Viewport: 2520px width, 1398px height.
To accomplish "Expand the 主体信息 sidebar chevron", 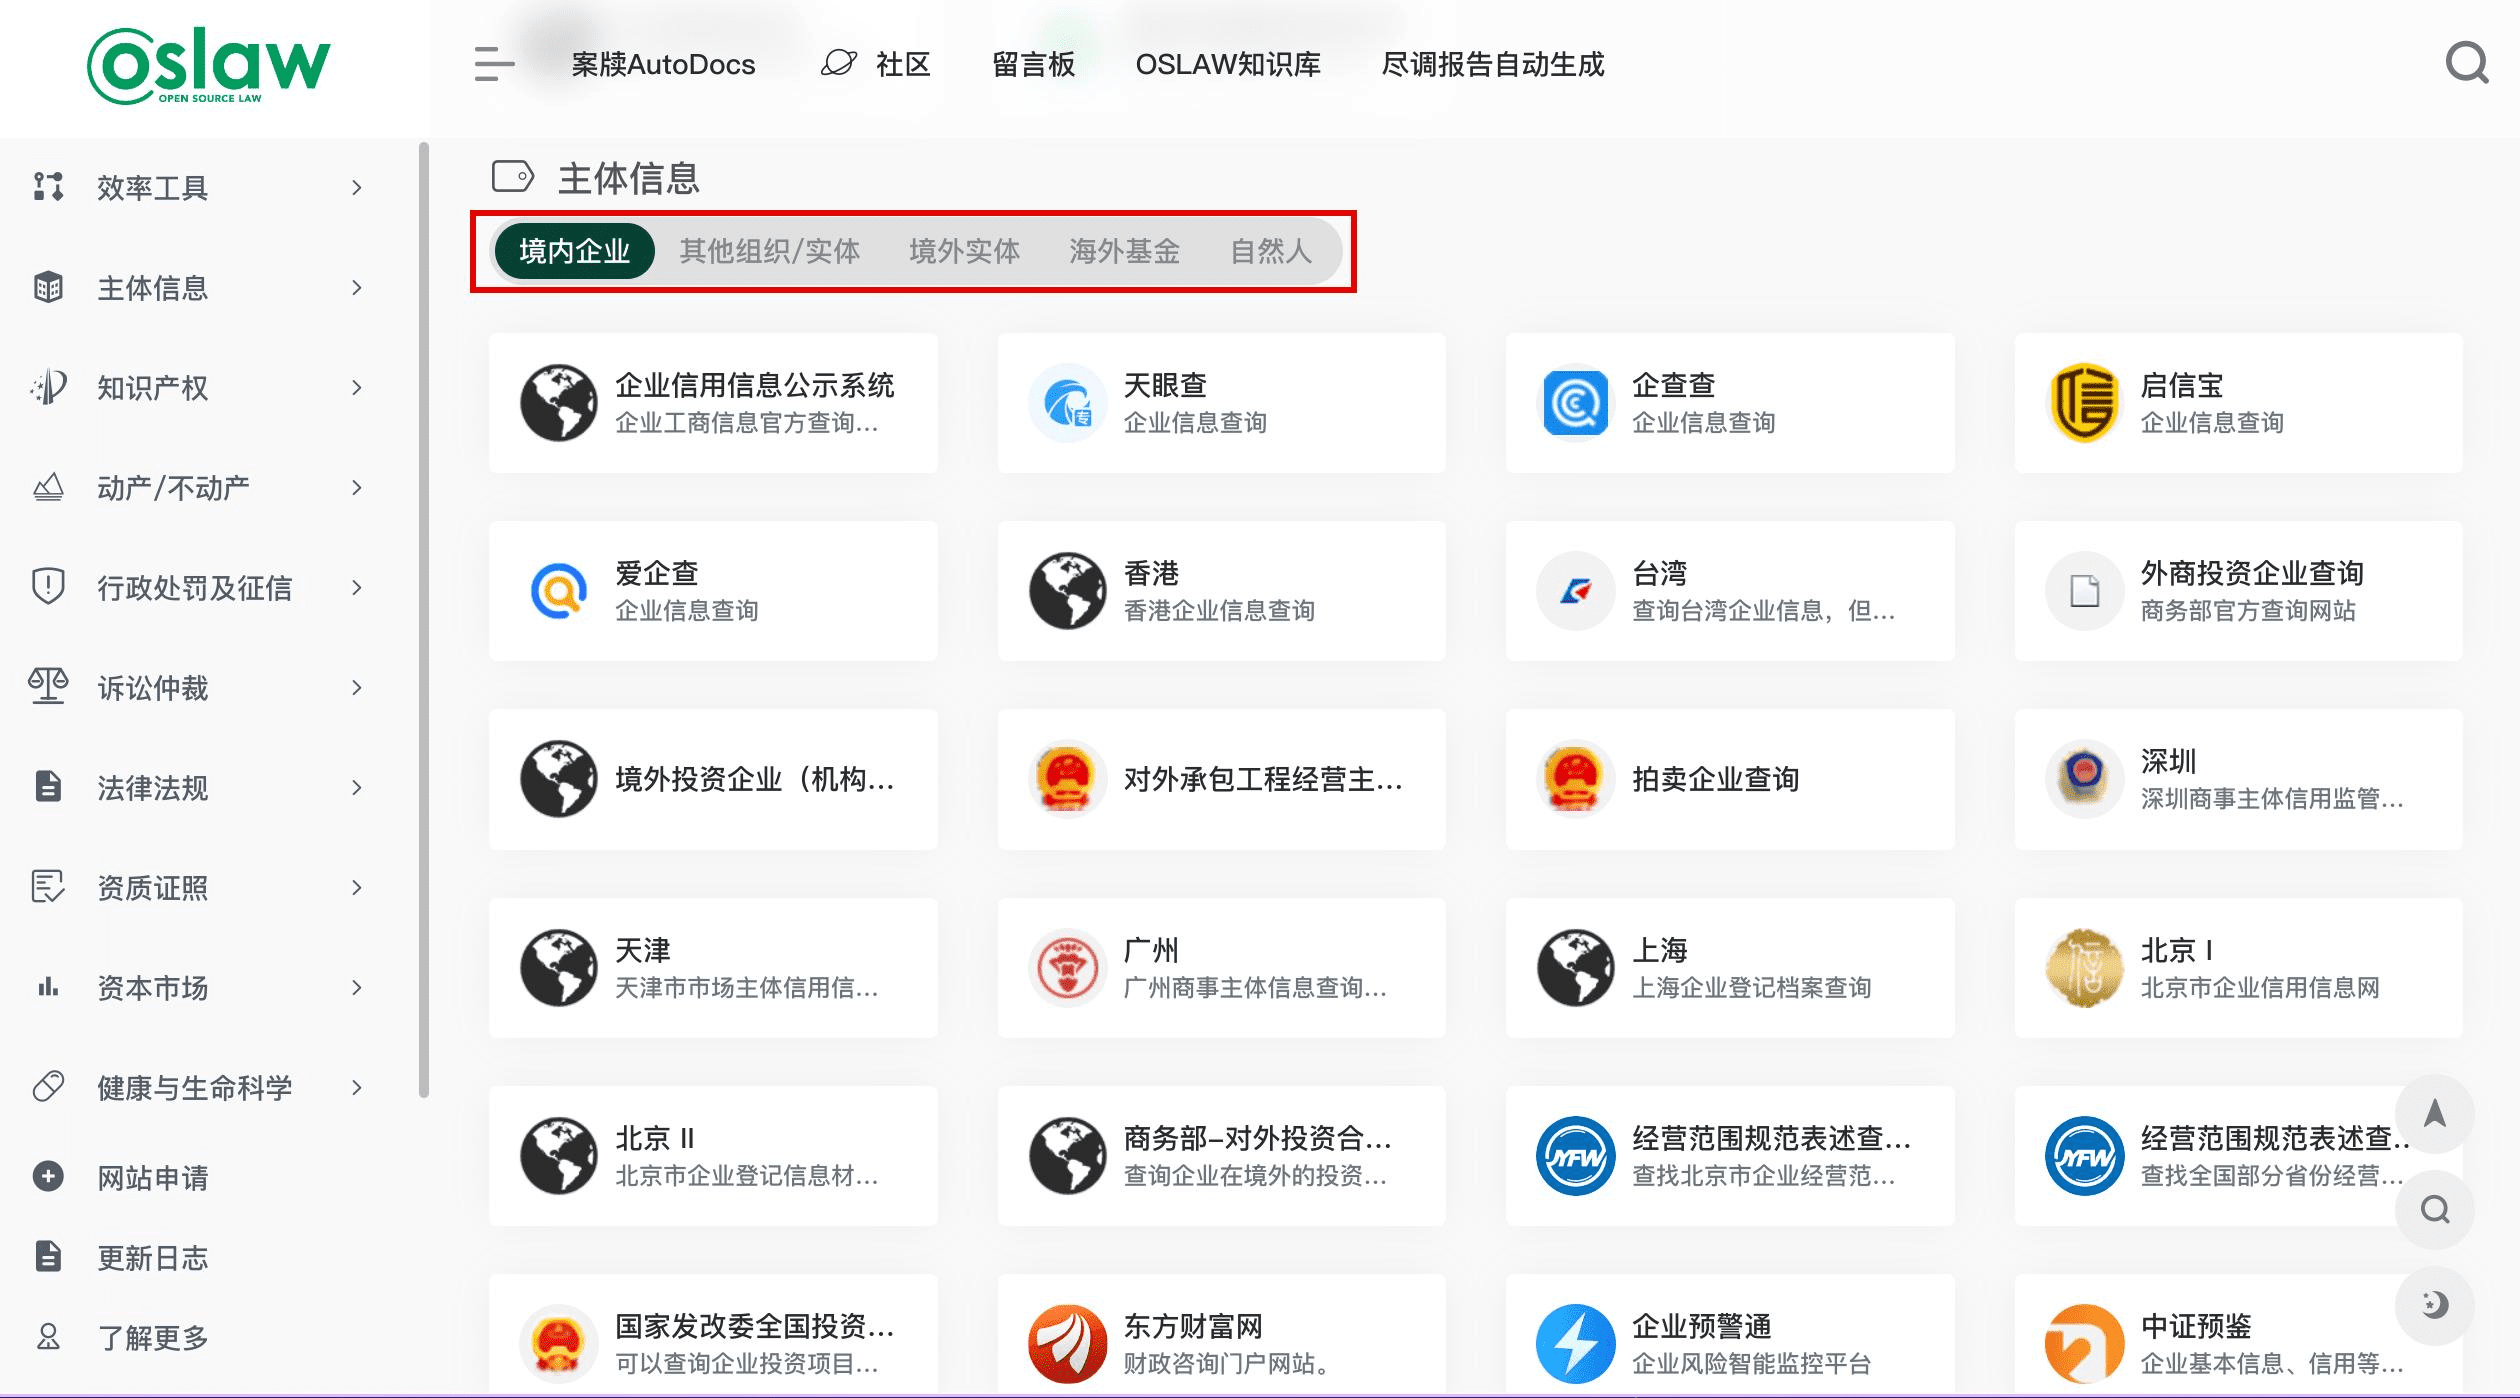I will tap(357, 287).
